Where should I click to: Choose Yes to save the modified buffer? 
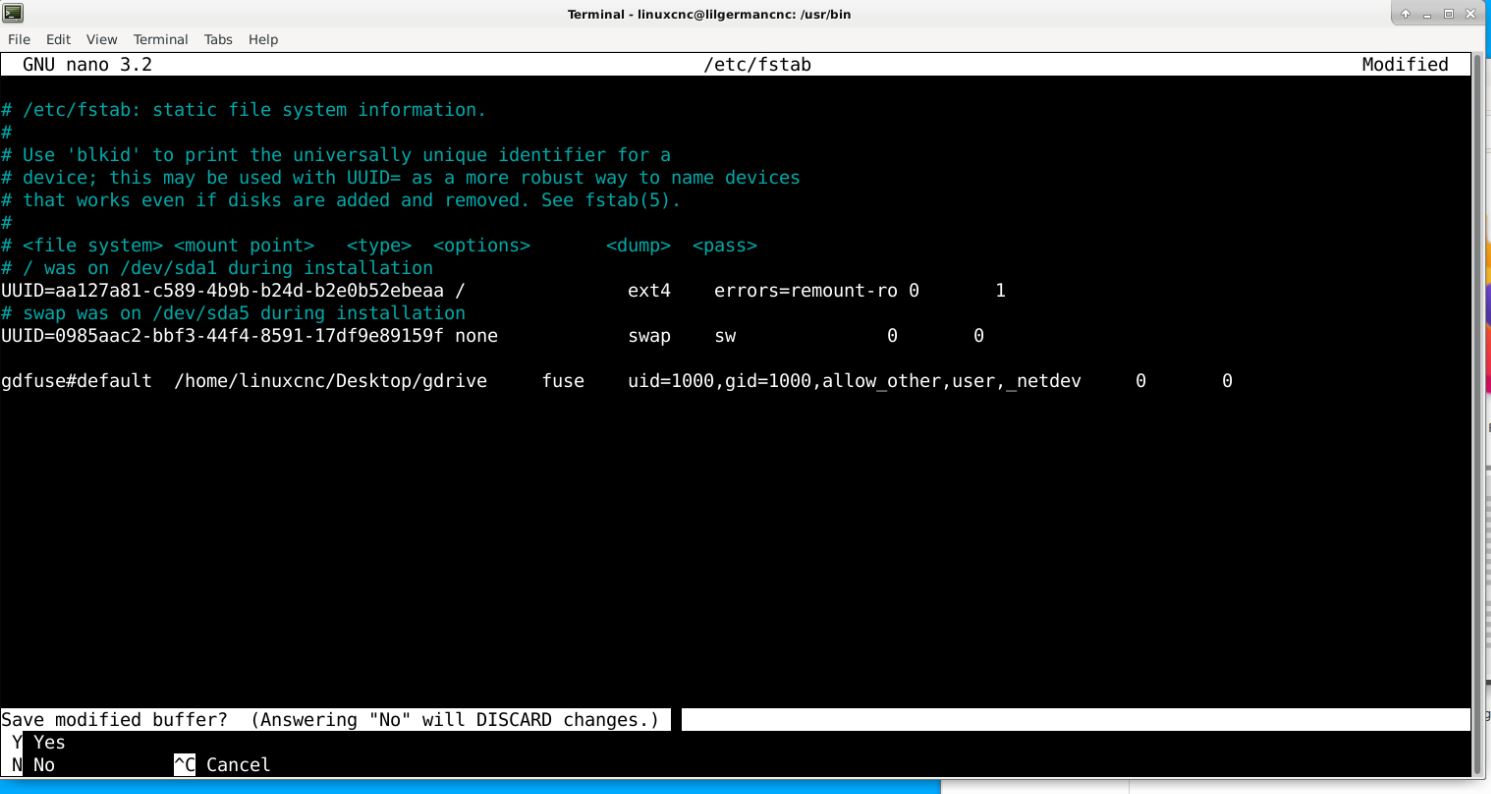point(39,742)
